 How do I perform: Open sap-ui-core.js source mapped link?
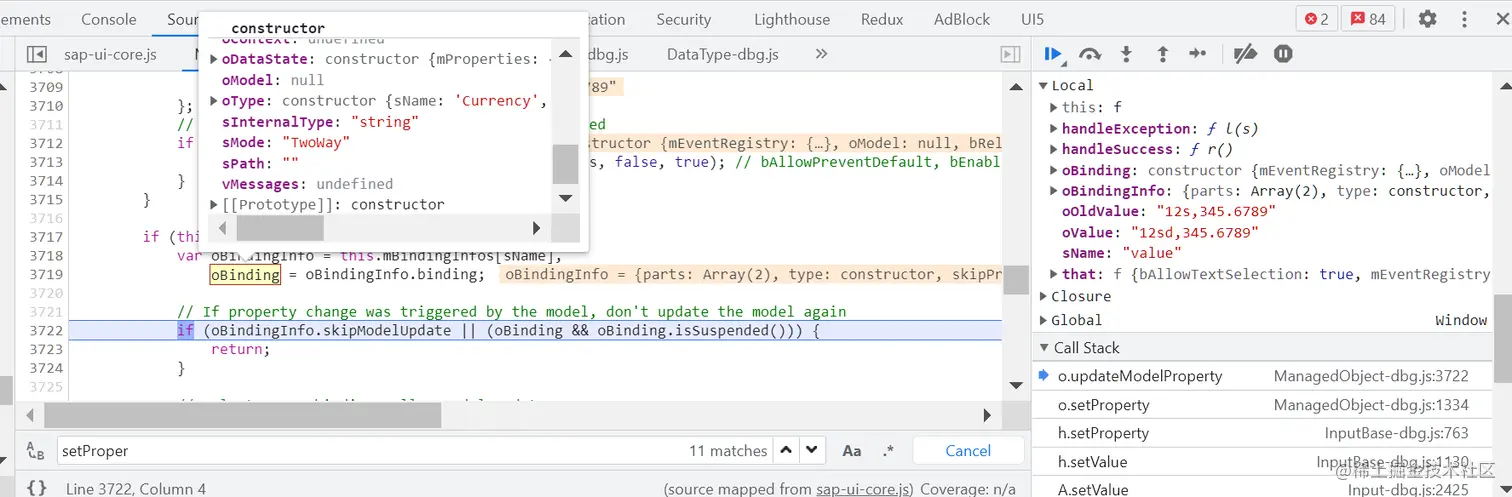click(x=864, y=489)
